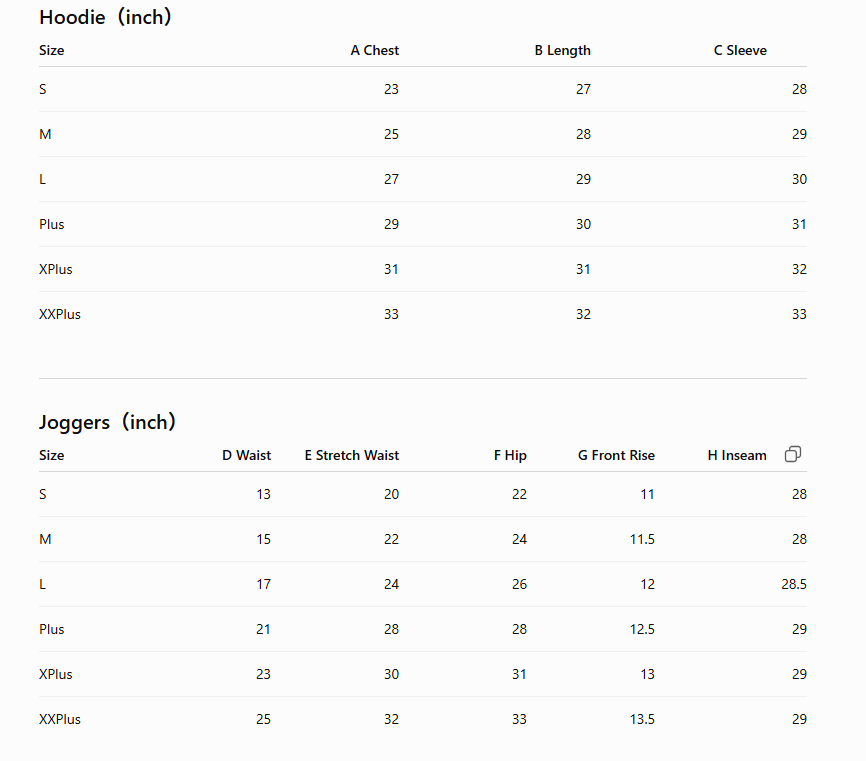Viewport: 866px width, 761px height.
Task: Click the A Chest column header
Action: pos(374,50)
